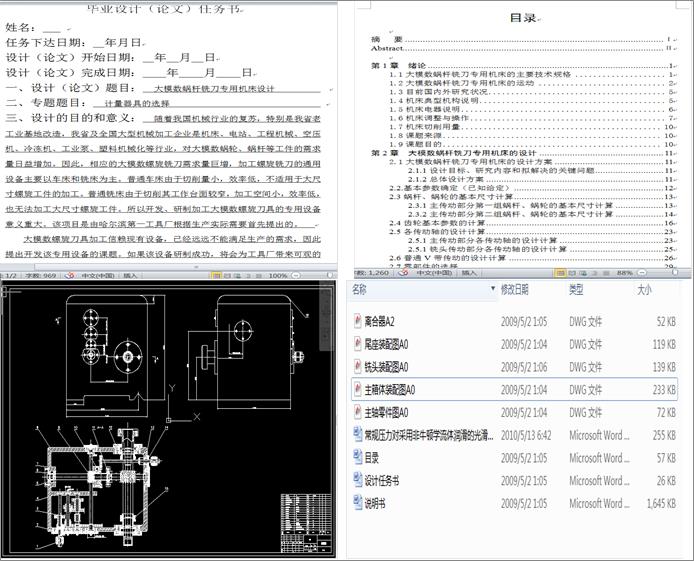This screenshot has width=694, height=561.
Task: Switch right Word window to Draft view
Action: point(606,273)
